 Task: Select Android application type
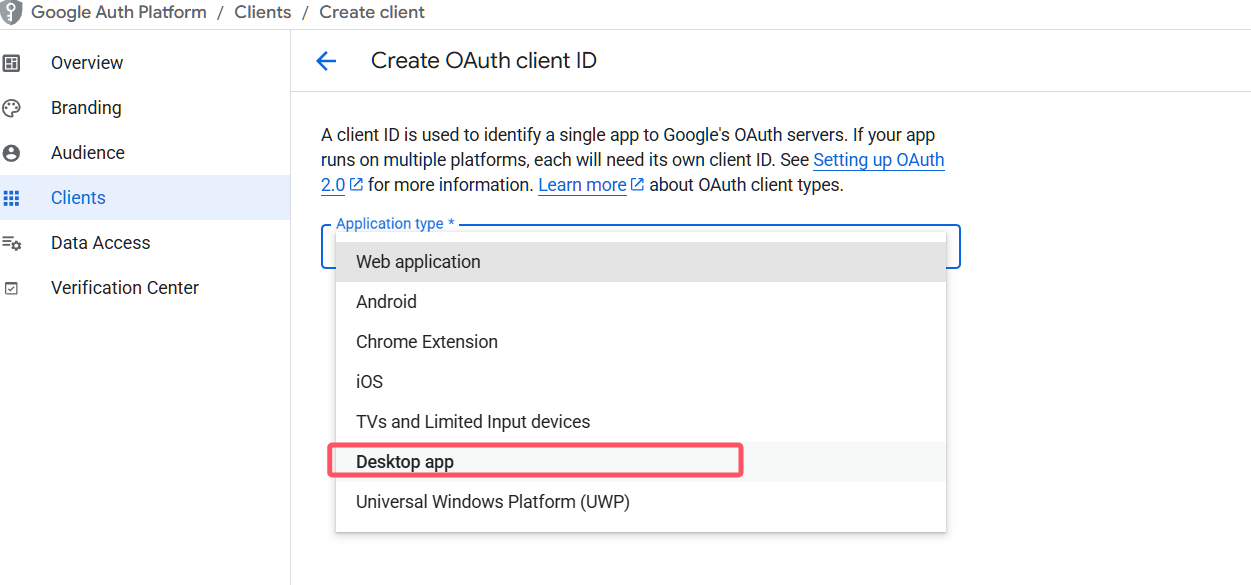click(x=641, y=302)
